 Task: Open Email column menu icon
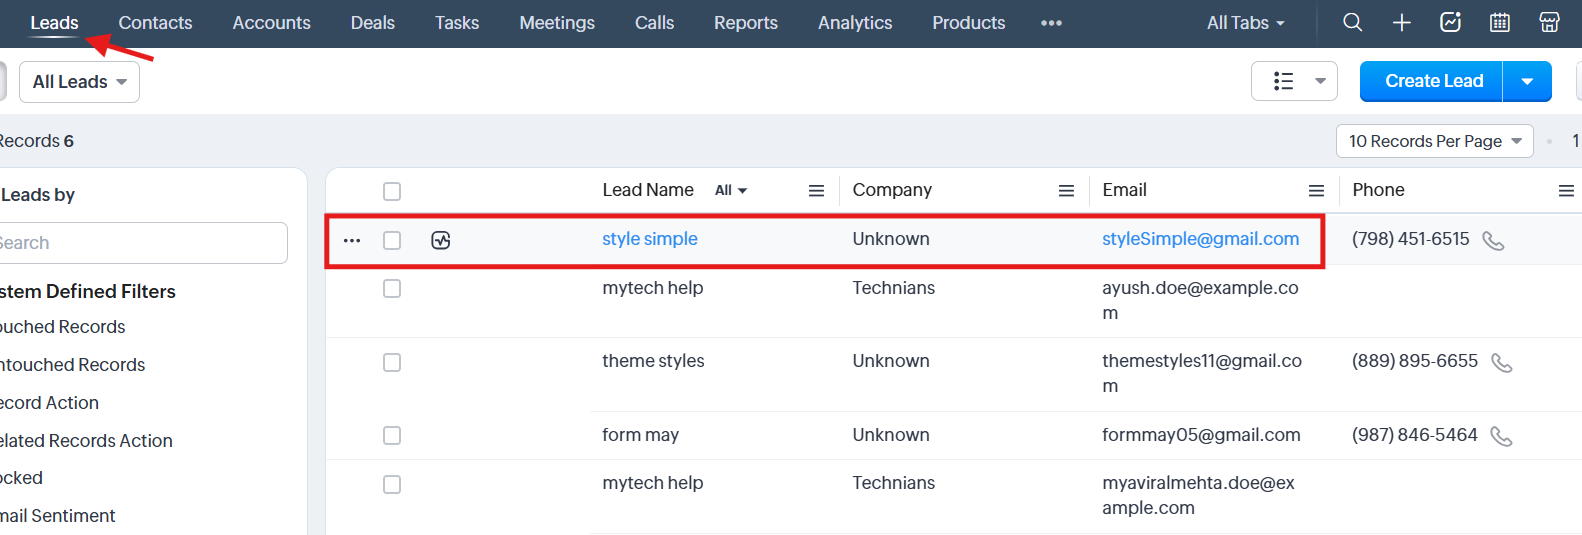click(x=1316, y=191)
